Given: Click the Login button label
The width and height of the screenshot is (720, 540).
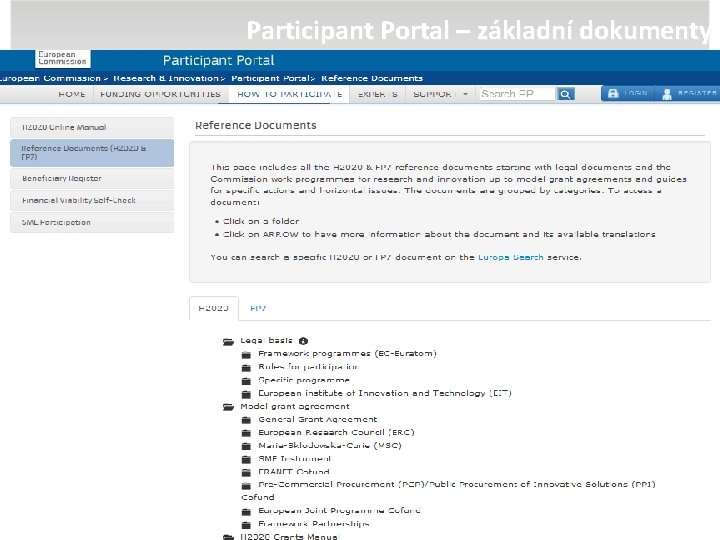Looking at the screenshot, I should (x=636, y=93).
